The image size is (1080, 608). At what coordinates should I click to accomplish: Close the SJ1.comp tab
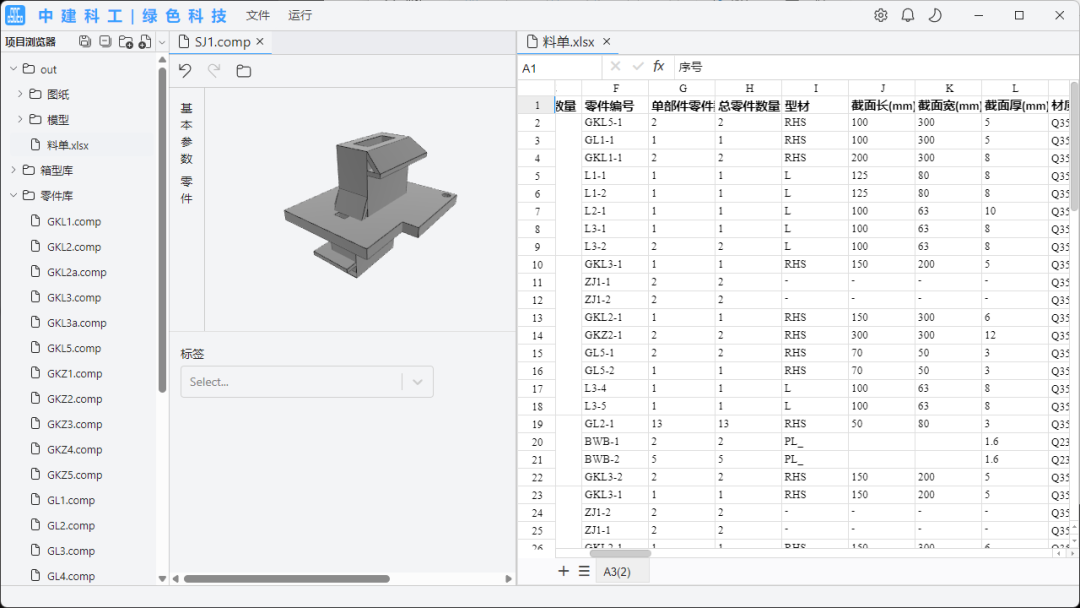click(x=260, y=41)
